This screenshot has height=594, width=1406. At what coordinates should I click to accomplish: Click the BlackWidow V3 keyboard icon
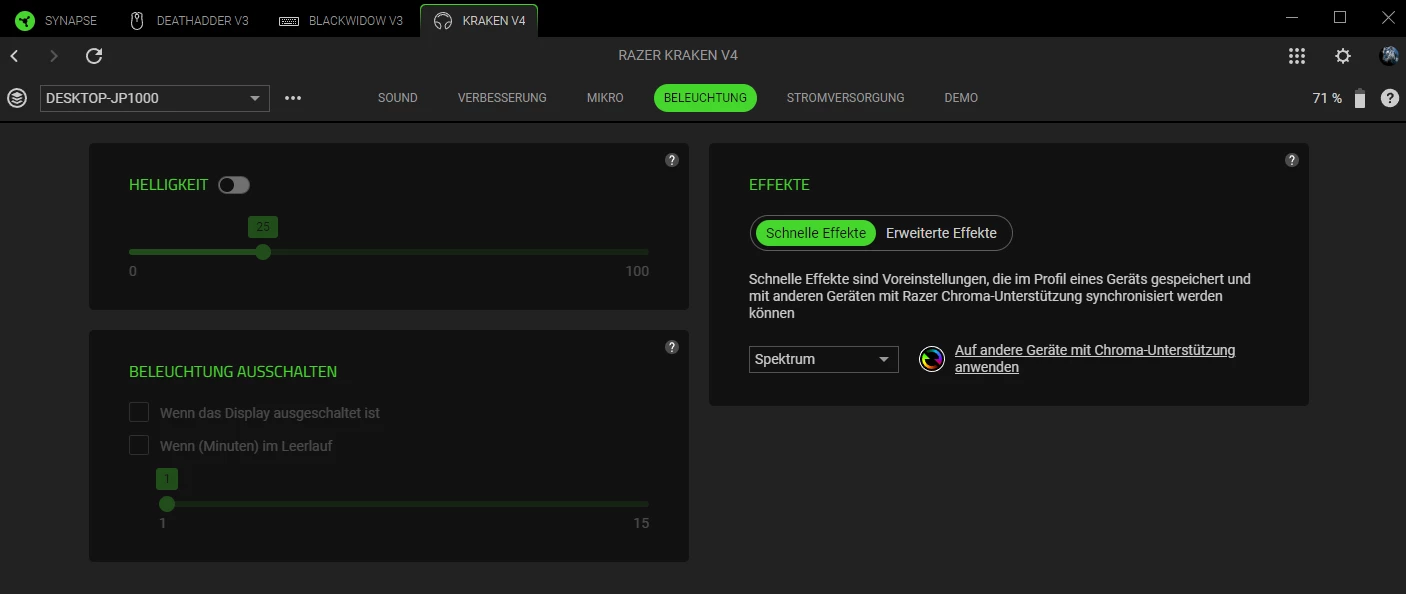[x=289, y=20]
